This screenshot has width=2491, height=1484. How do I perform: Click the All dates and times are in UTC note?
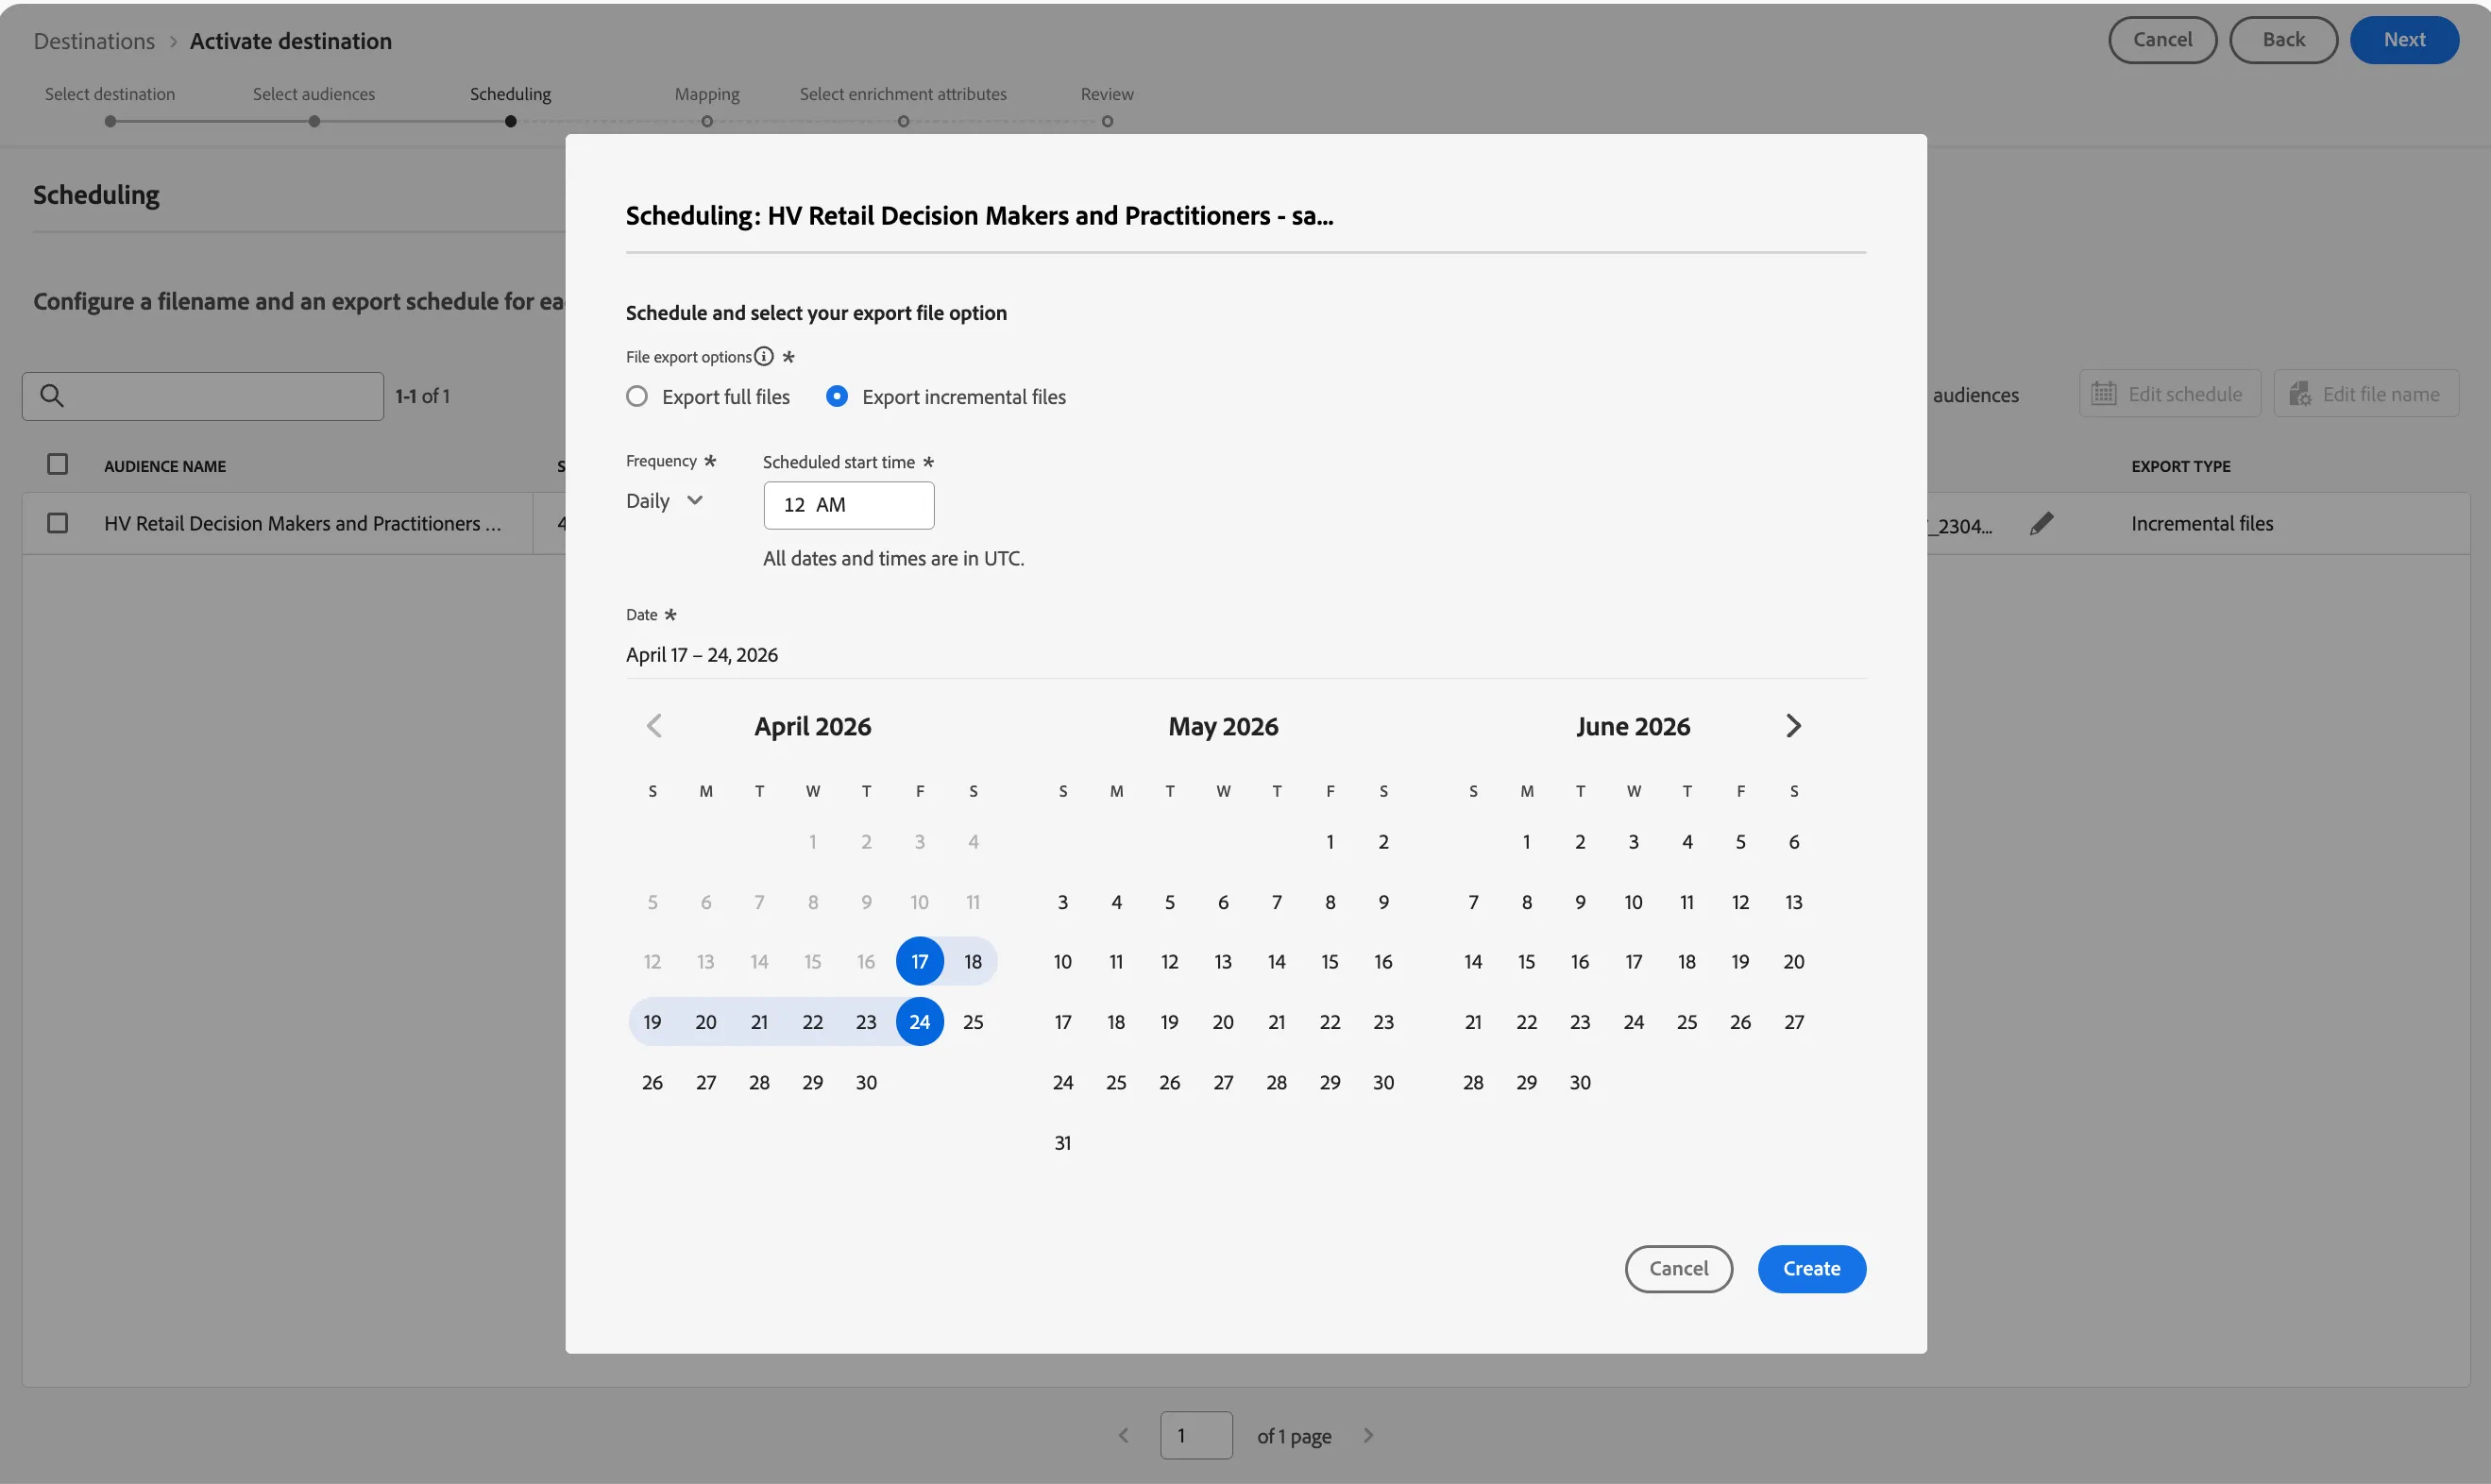(893, 558)
